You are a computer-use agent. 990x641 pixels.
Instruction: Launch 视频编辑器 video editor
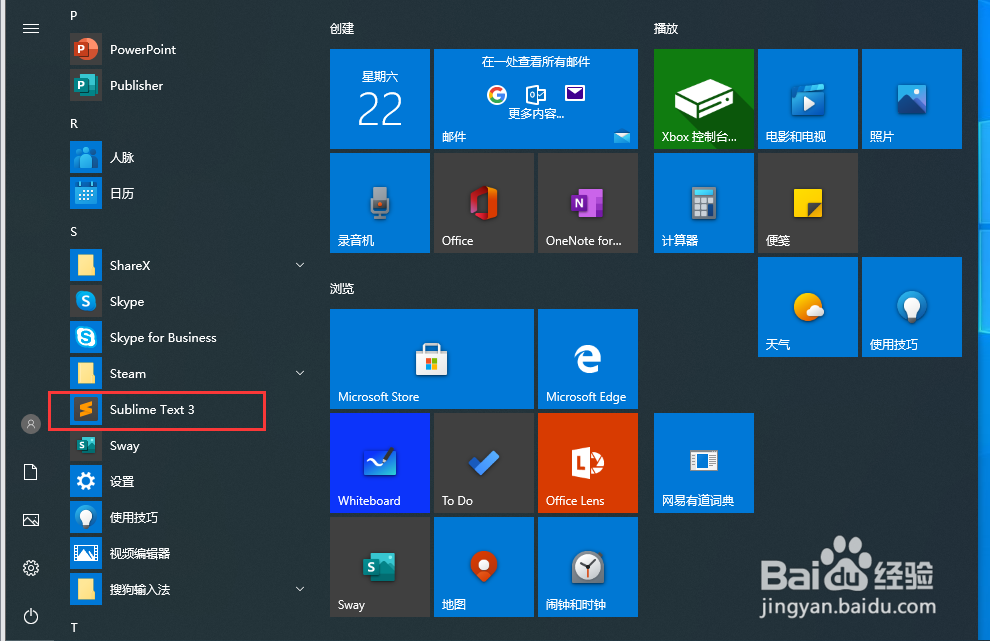(x=189, y=553)
